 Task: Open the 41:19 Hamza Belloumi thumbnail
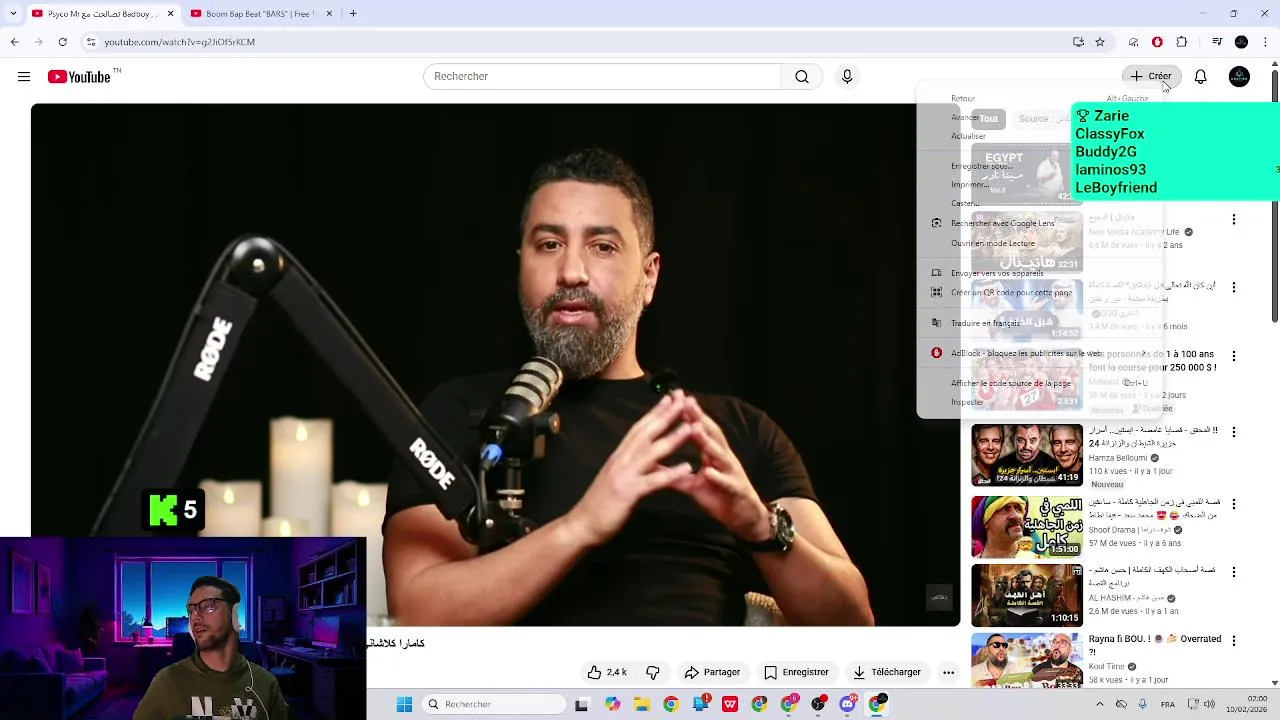[x=1027, y=455]
